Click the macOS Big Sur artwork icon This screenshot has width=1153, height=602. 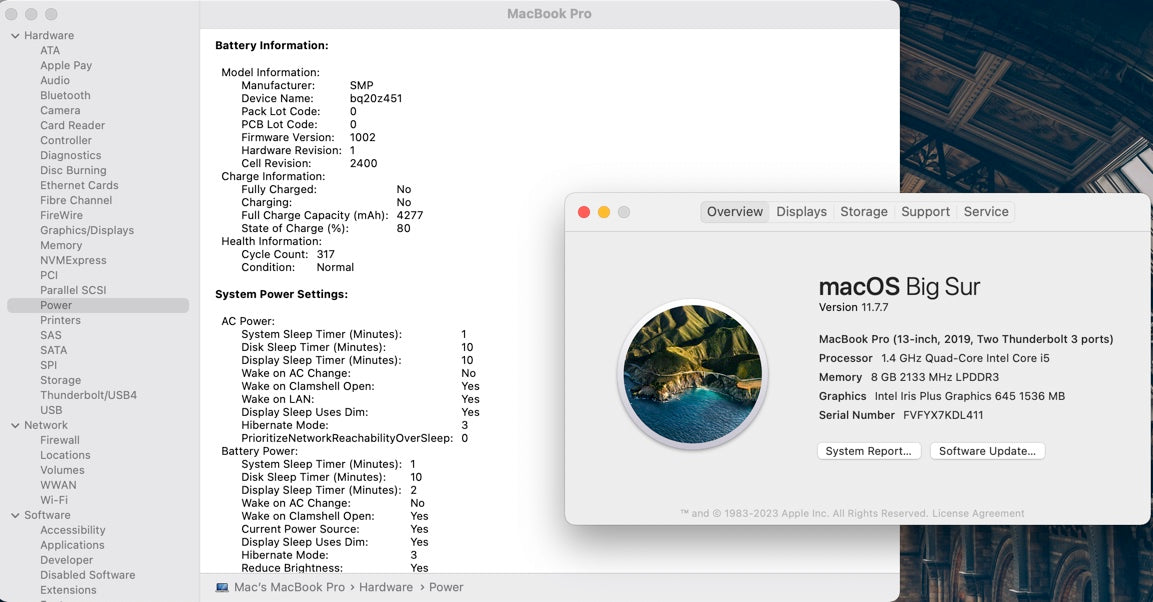(x=692, y=374)
